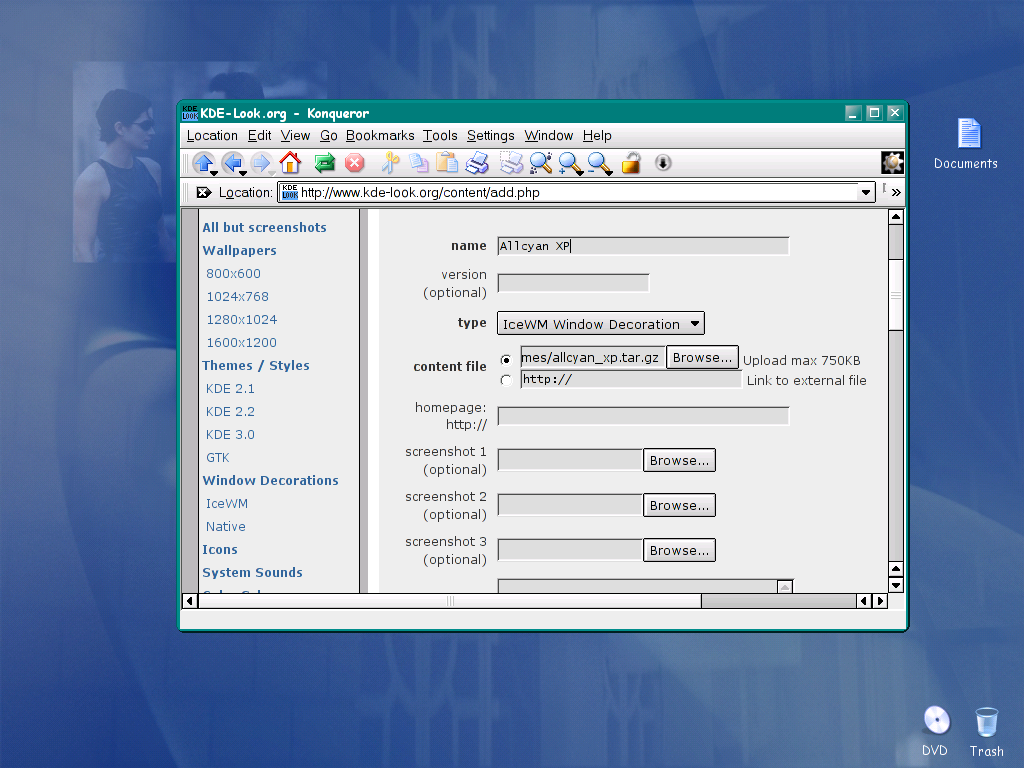Go back with the Back arrow icon
The height and width of the screenshot is (768, 1024).
click(x=232, y=163)
